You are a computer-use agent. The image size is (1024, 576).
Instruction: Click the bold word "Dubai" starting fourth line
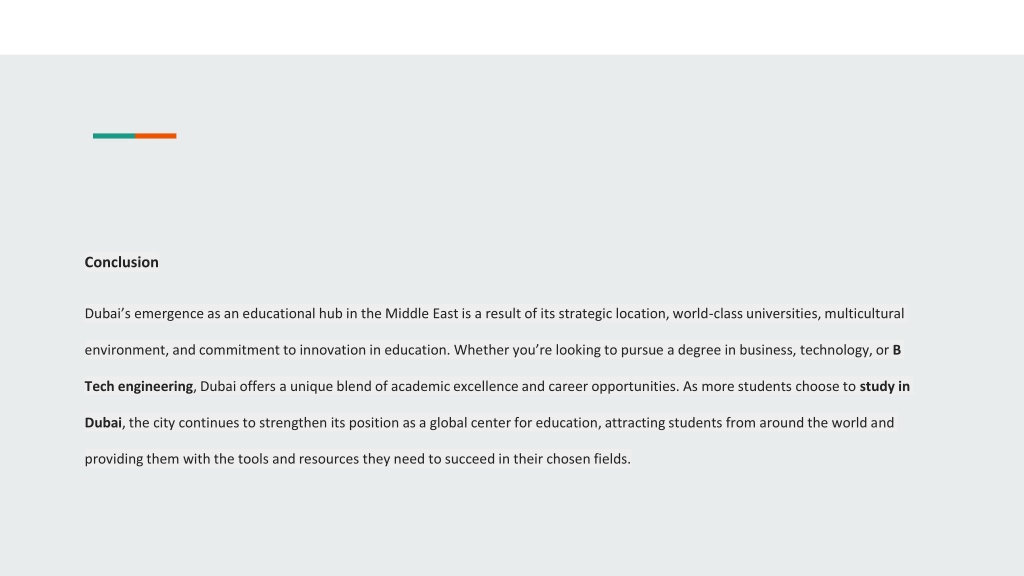point(103,423)
